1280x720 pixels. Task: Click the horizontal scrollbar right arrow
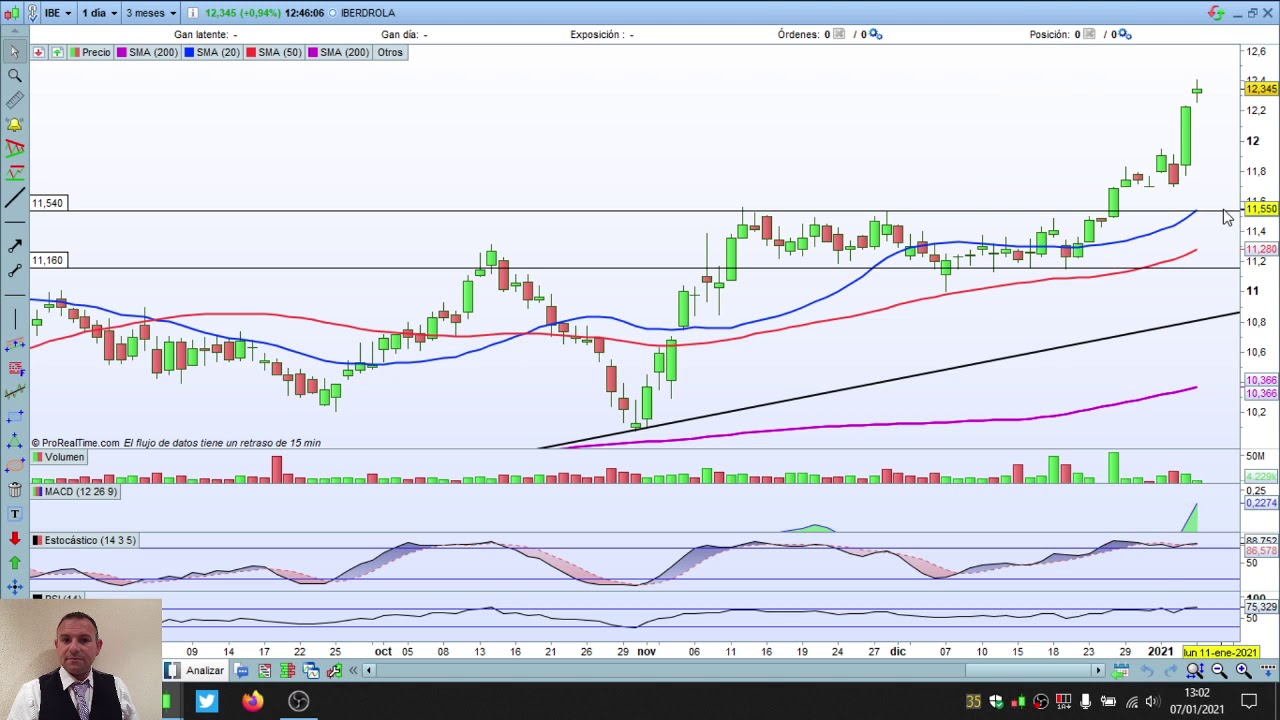click(x=1098, y=671)
